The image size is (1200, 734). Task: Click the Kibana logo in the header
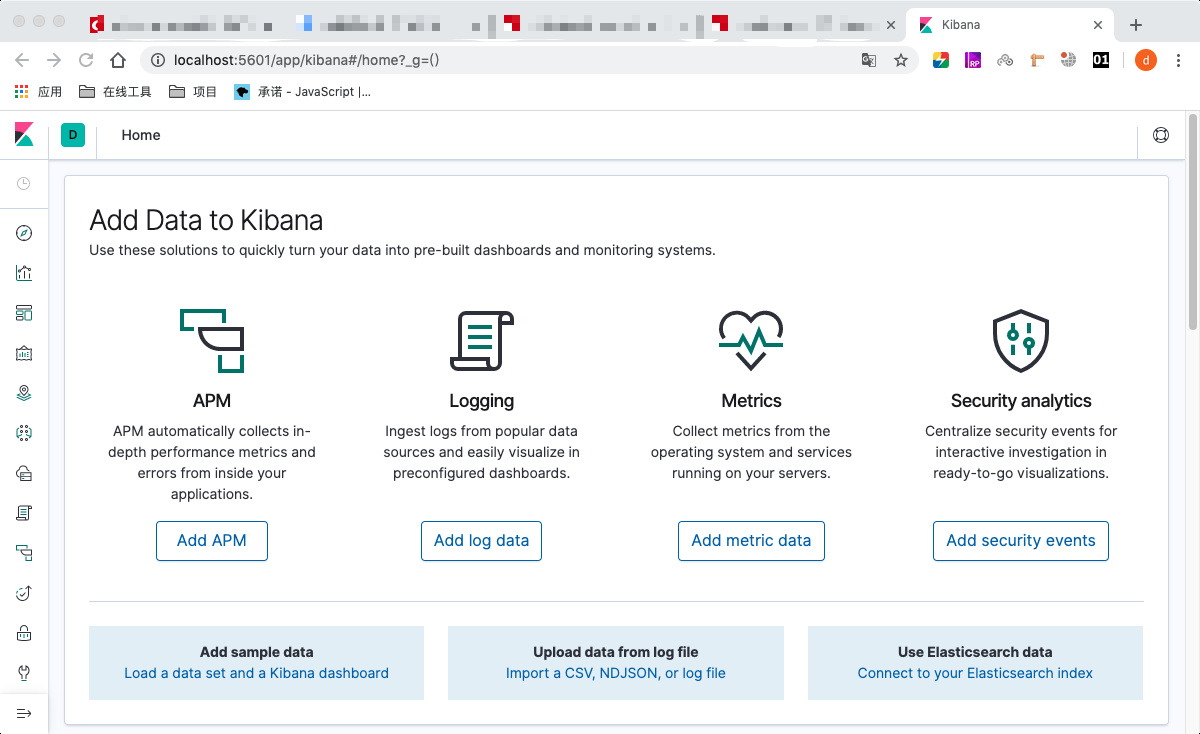coord(24,135)
